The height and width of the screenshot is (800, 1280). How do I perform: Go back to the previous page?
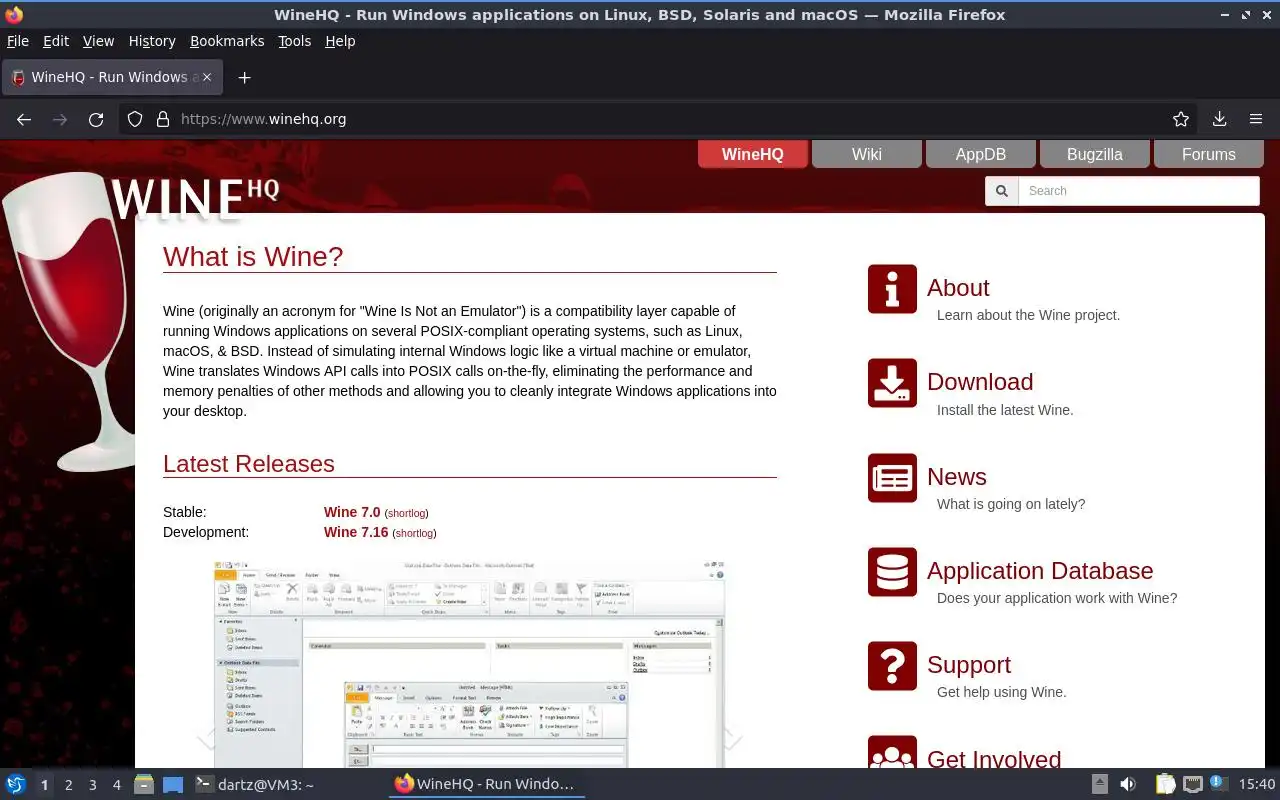[24, 119]
